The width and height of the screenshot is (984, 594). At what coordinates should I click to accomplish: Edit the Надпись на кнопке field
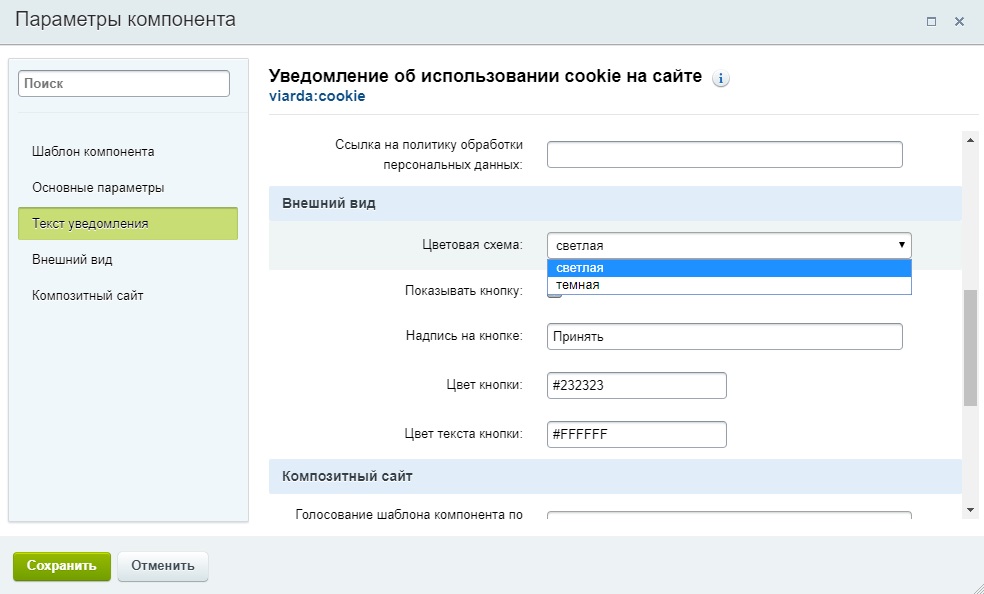coord(725,336)
